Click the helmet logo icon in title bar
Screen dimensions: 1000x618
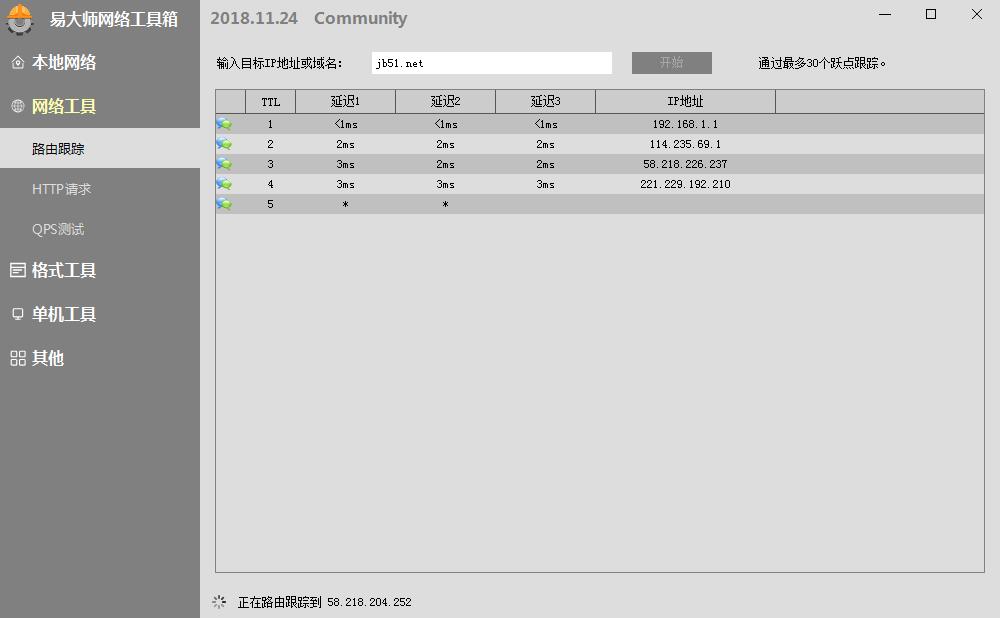[20, 19]
